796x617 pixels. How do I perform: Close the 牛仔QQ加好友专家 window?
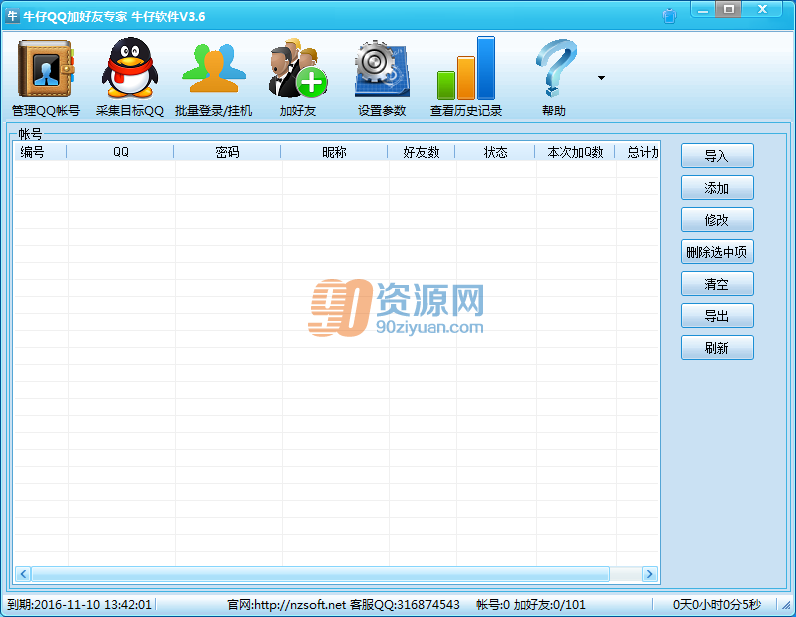point(761,10)
